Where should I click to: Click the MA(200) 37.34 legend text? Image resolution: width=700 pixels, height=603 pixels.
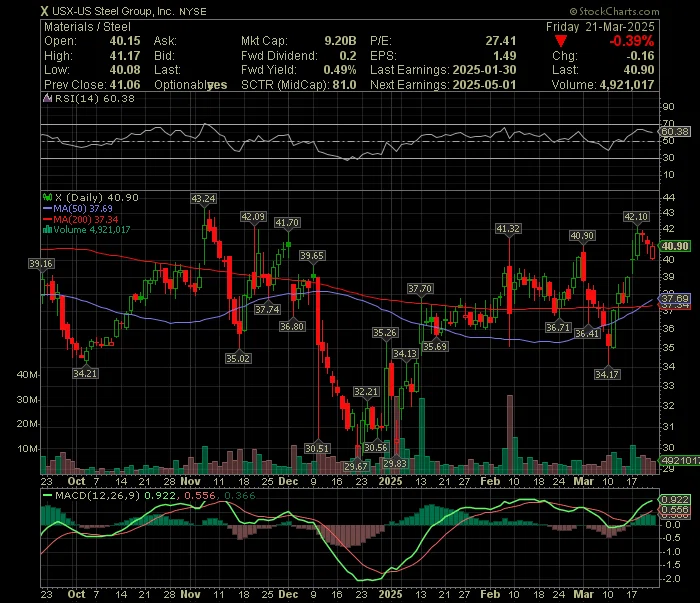click(x=86, y=220)
